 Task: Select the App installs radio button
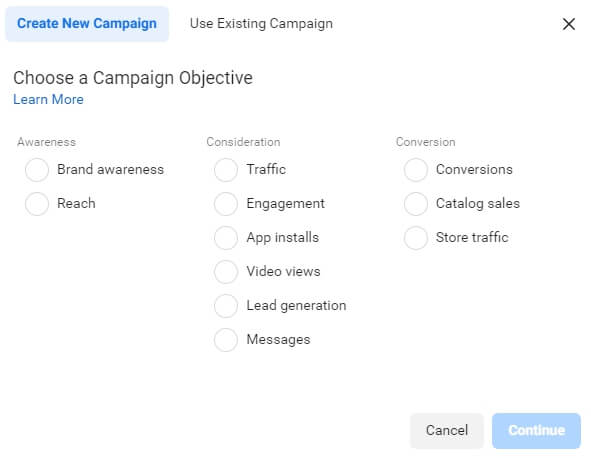pyautogui.click(x=226, y=238)
